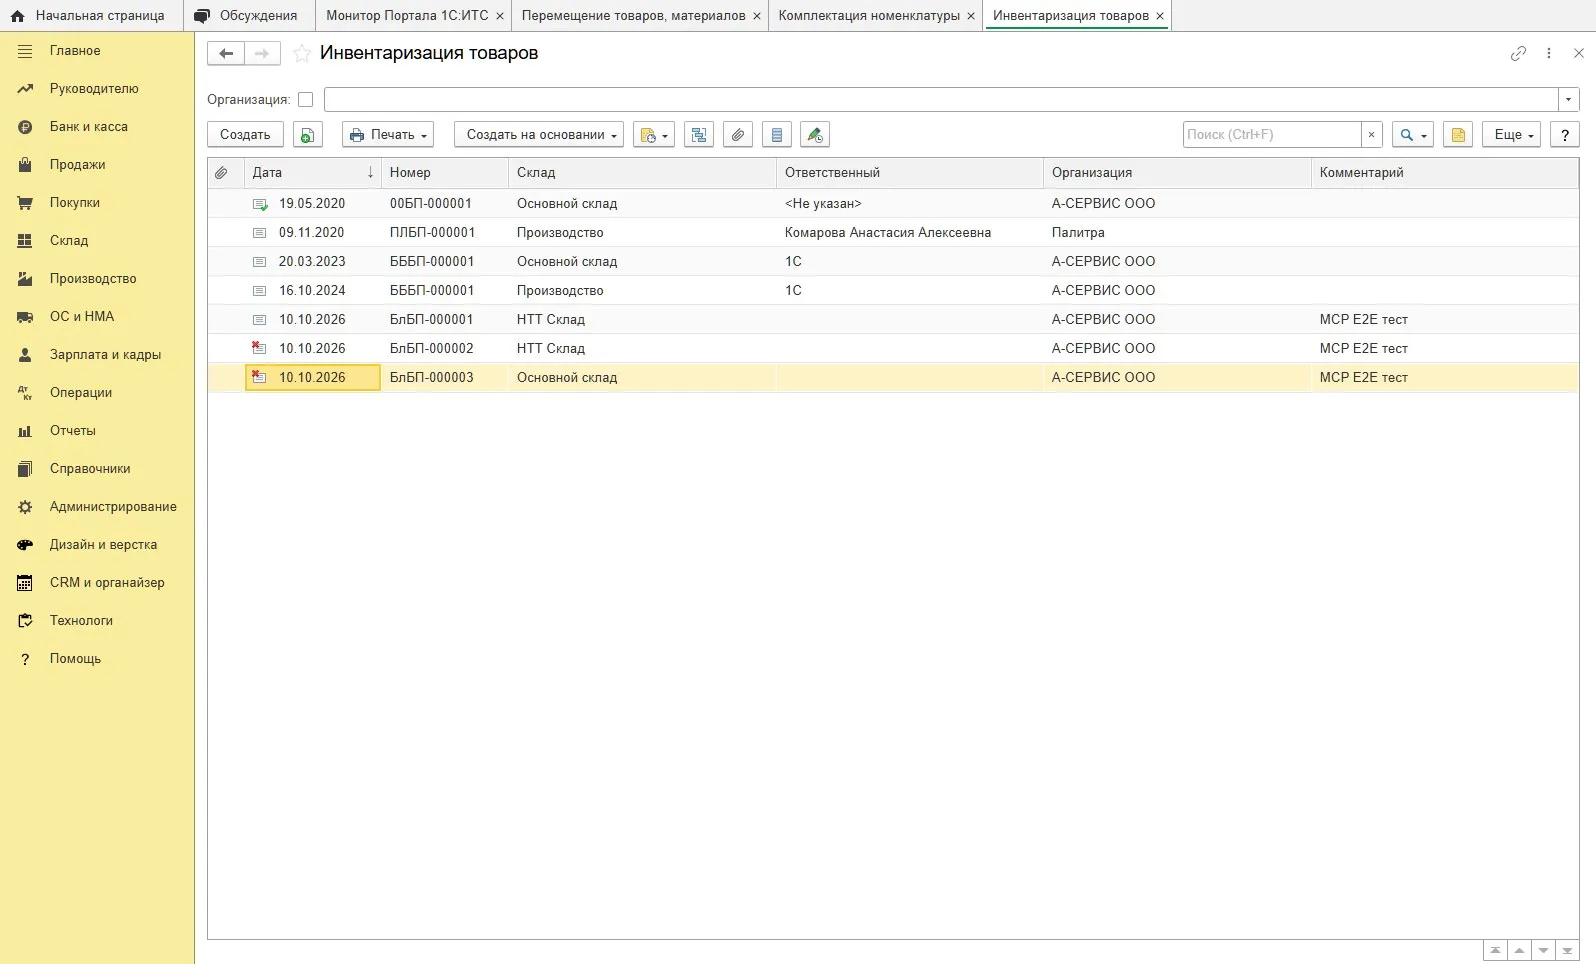The height and width of the screenshot is (964, 1596).
Task: Click the Организация filter input field
Action: [941, 100]
